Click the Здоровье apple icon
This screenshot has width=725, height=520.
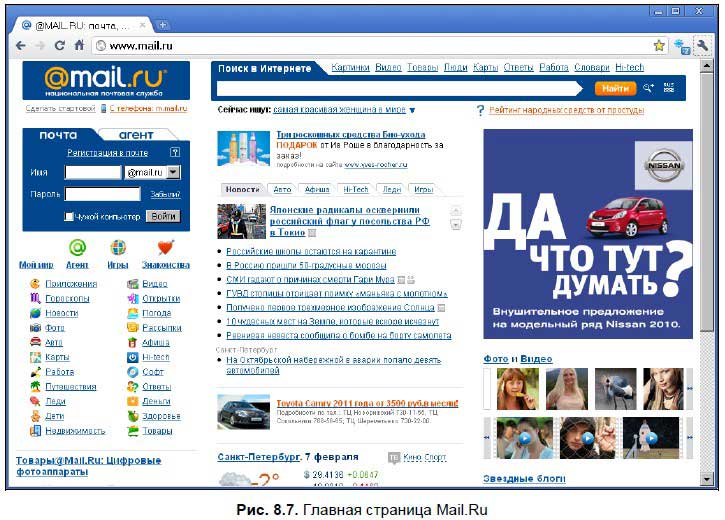coord(133,416)
